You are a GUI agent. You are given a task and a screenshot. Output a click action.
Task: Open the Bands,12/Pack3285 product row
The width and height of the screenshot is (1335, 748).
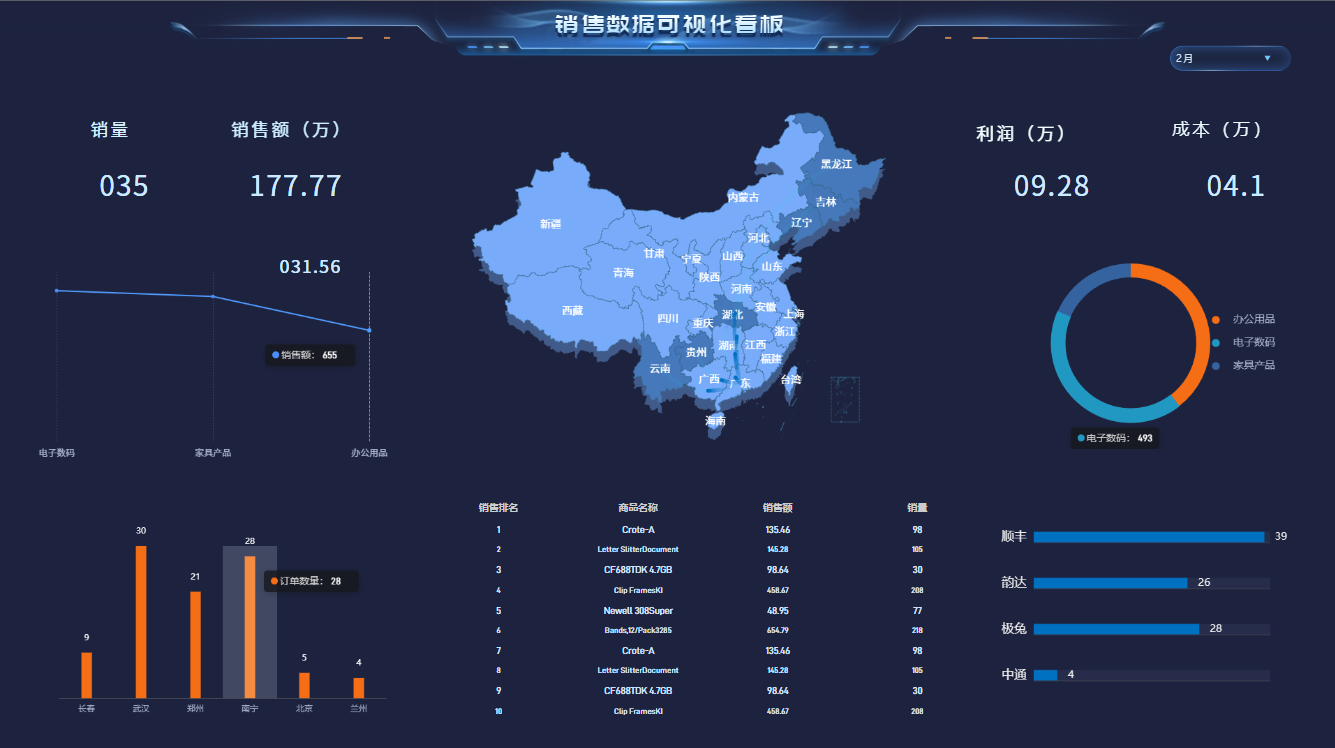[638, 630]
